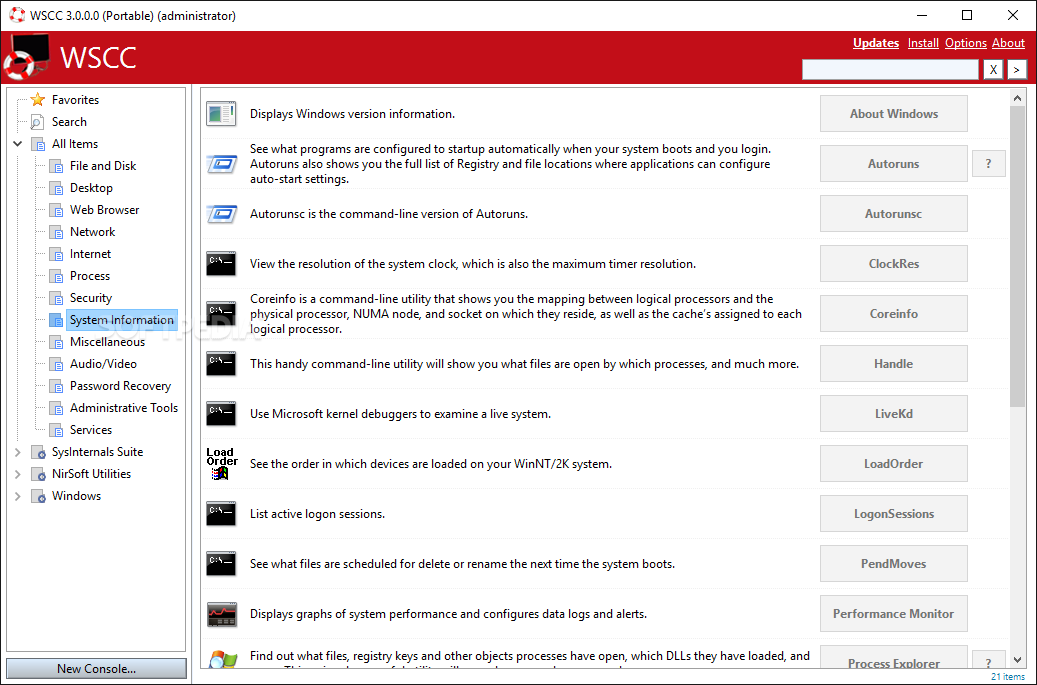This screenshot has height=685, width=1037.
Task: Click the Coreinfo console icon
Action: click(x=221, y=313)
